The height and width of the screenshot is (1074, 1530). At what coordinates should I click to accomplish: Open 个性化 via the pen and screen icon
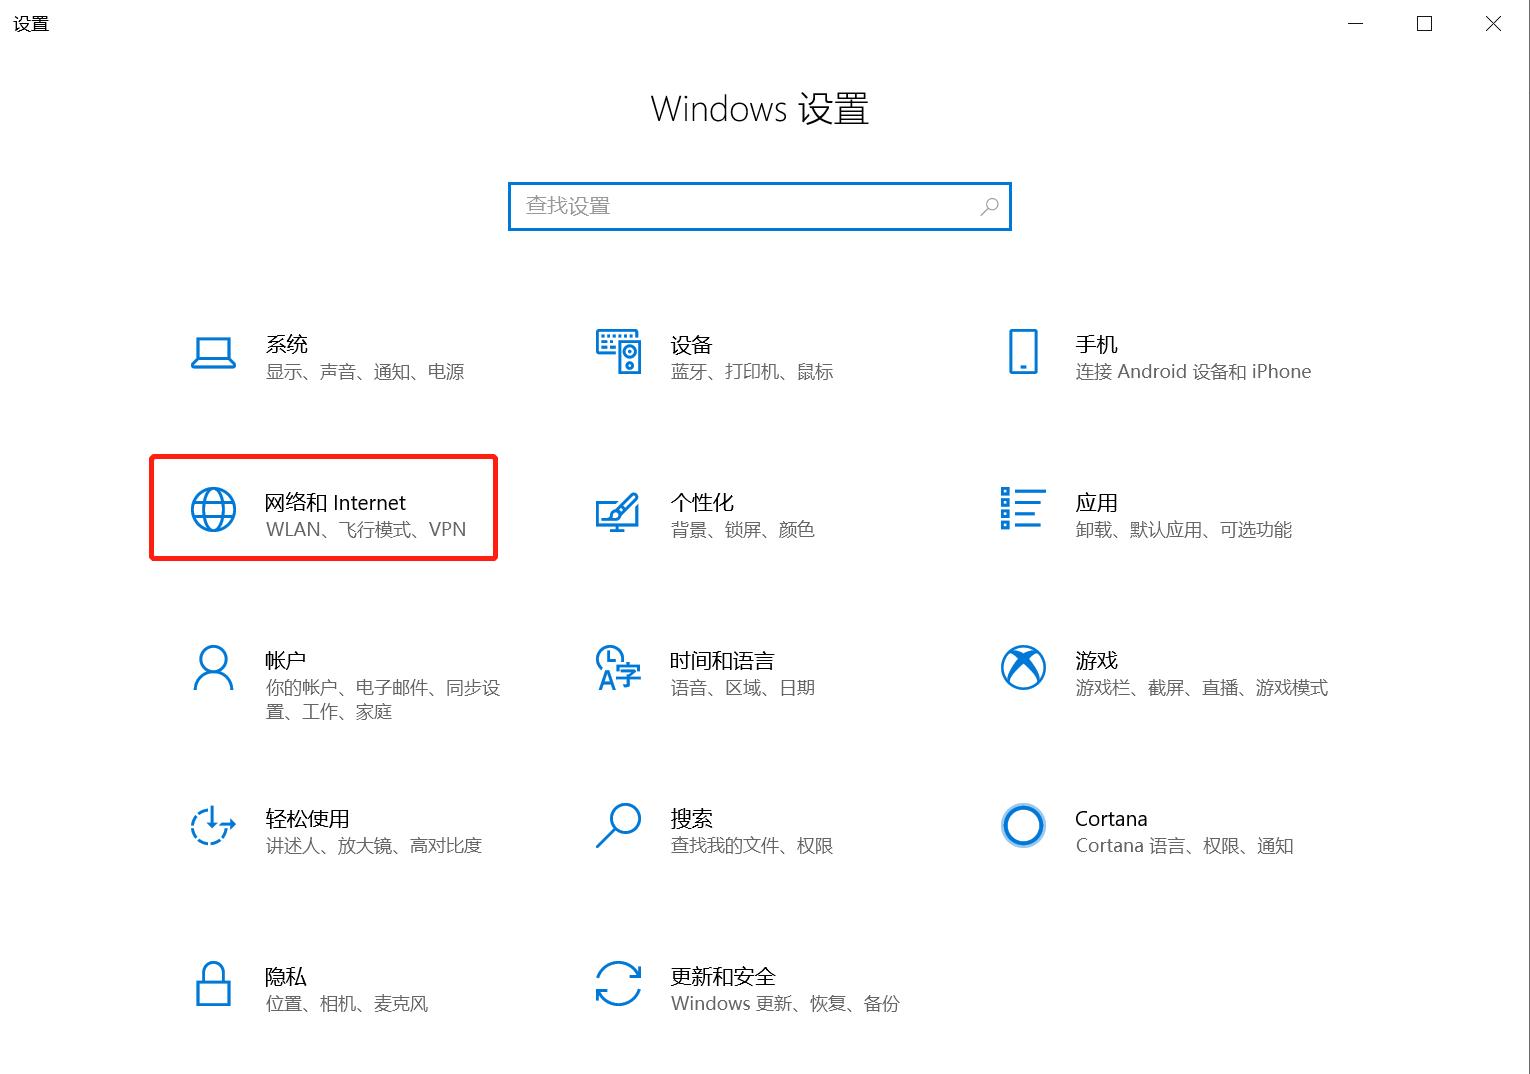[x=618, y=513]
